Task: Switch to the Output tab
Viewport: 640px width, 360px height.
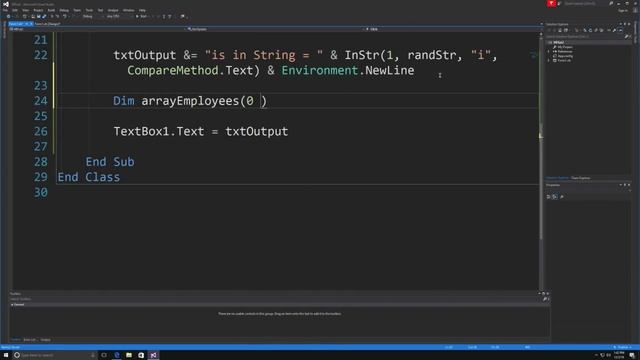Action: (45, 340)
